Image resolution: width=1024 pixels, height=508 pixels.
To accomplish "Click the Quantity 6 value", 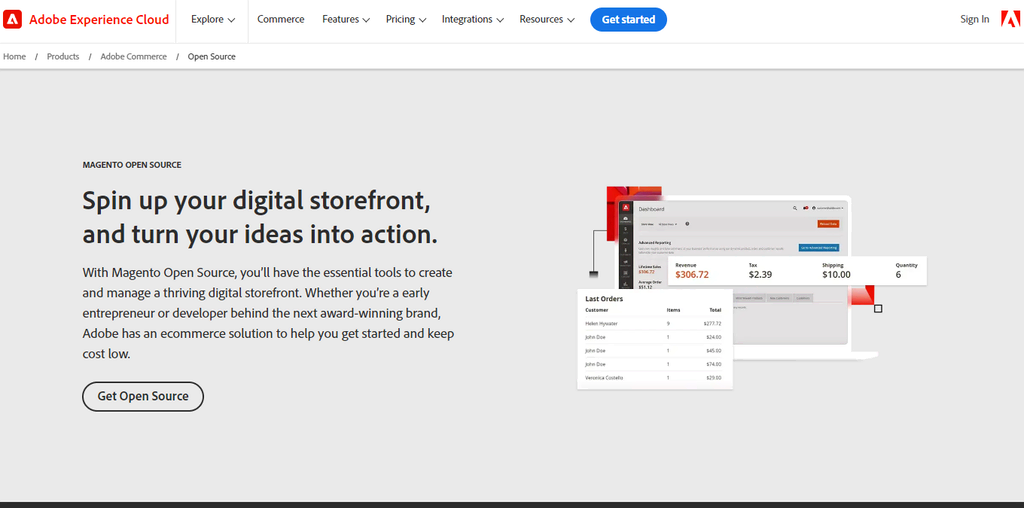I will (898, 274).
